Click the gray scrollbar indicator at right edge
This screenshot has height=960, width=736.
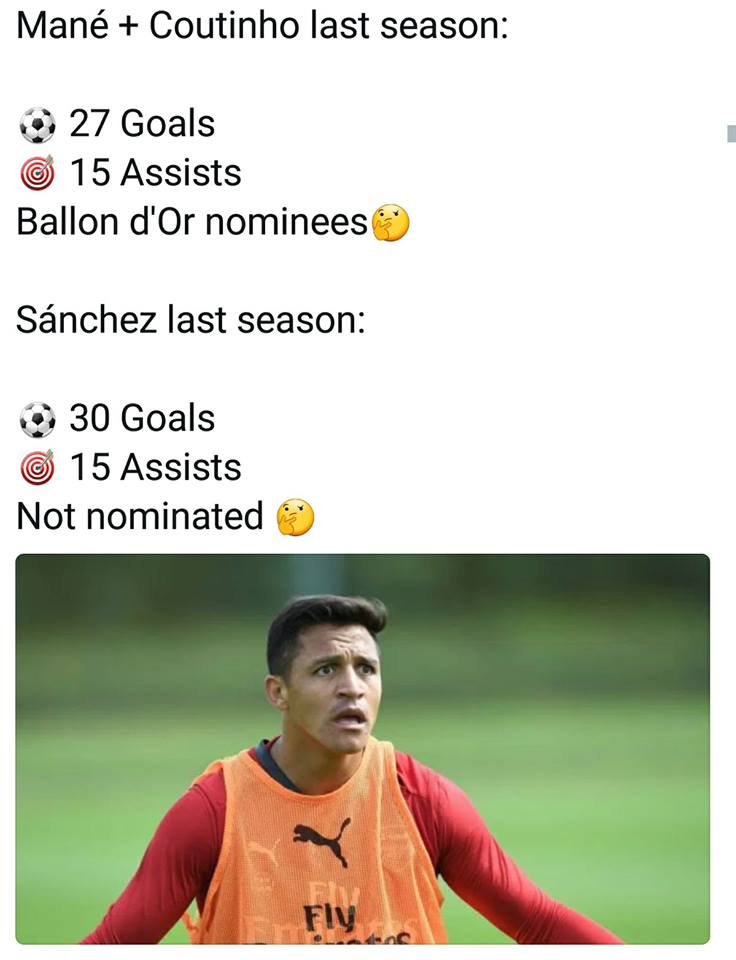(x=731, y=134)
